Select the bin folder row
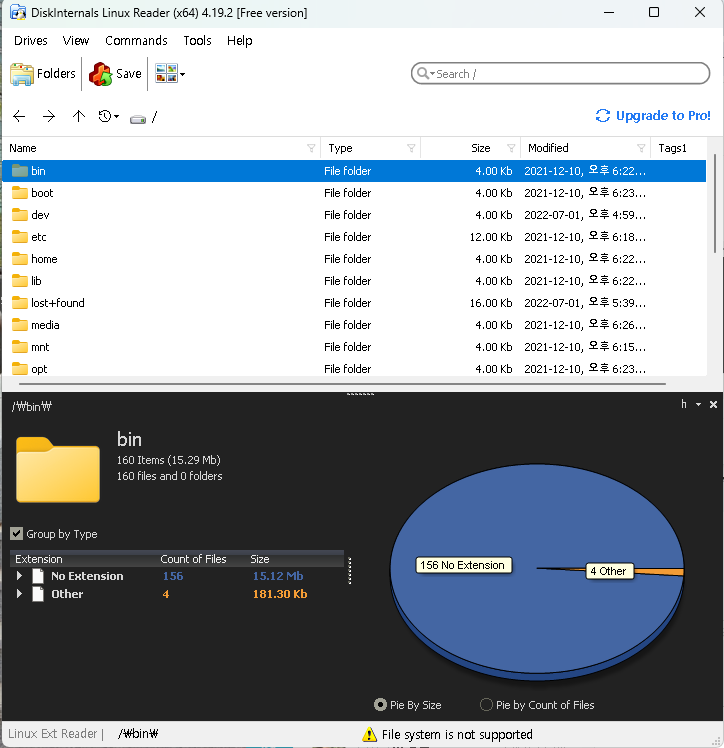This screenshot has height=748, width=724. (354, 171)
